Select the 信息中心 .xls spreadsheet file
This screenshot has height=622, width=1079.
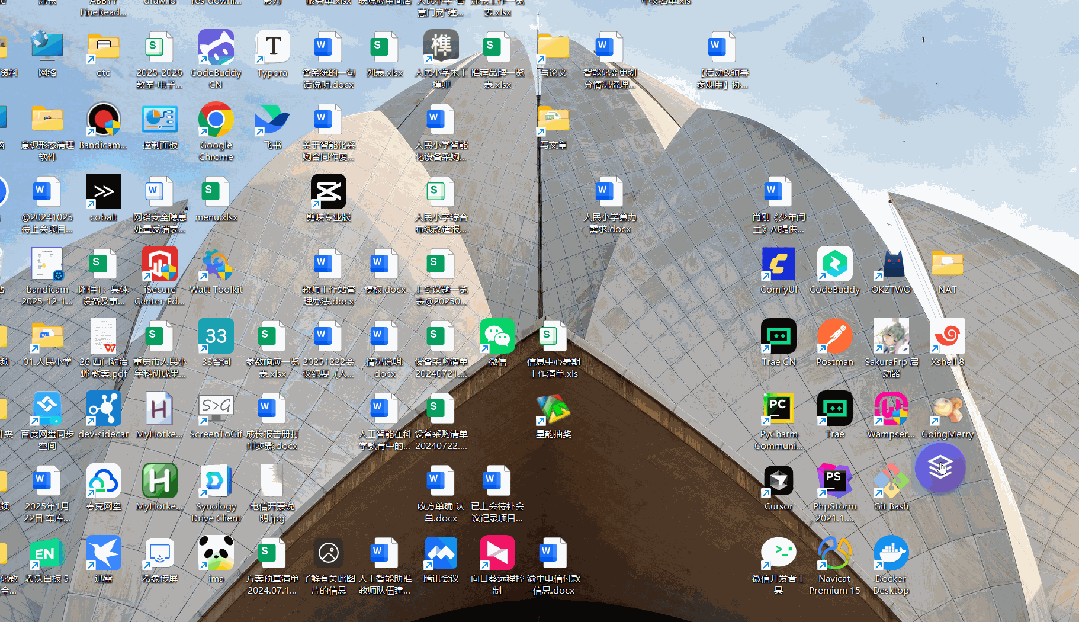click(x=553, y=337)
